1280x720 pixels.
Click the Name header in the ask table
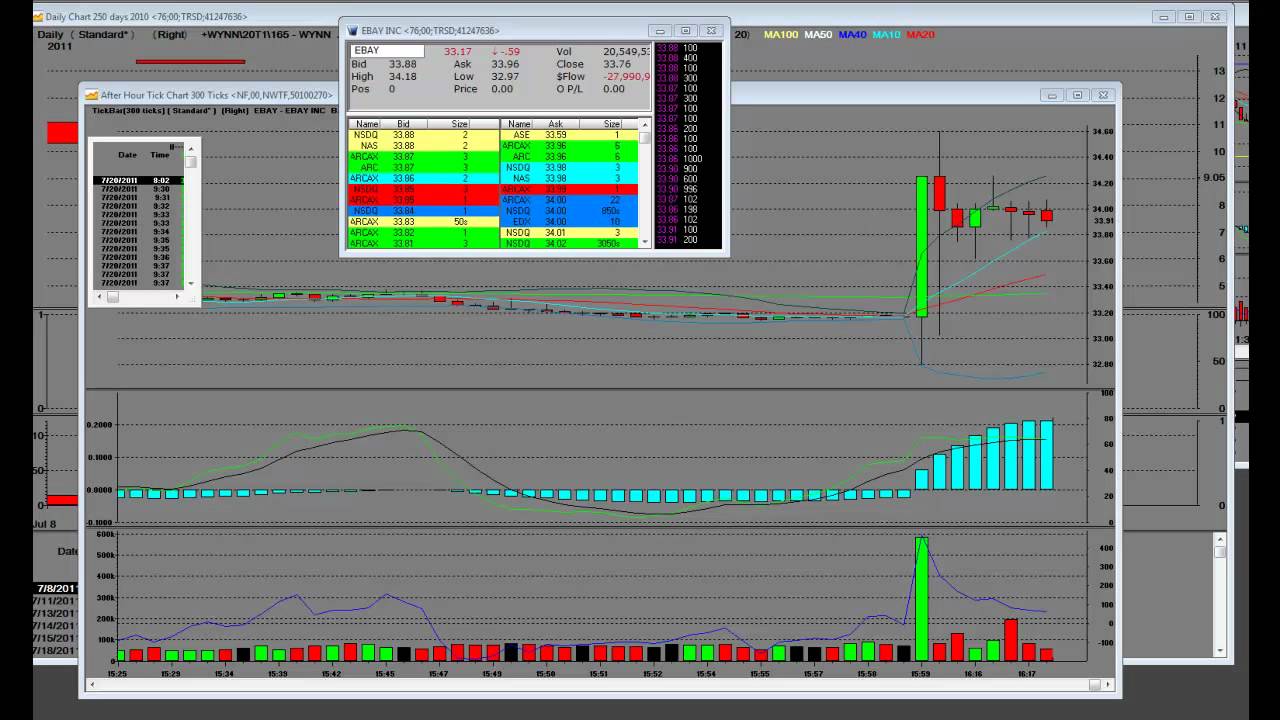[519, 124]
